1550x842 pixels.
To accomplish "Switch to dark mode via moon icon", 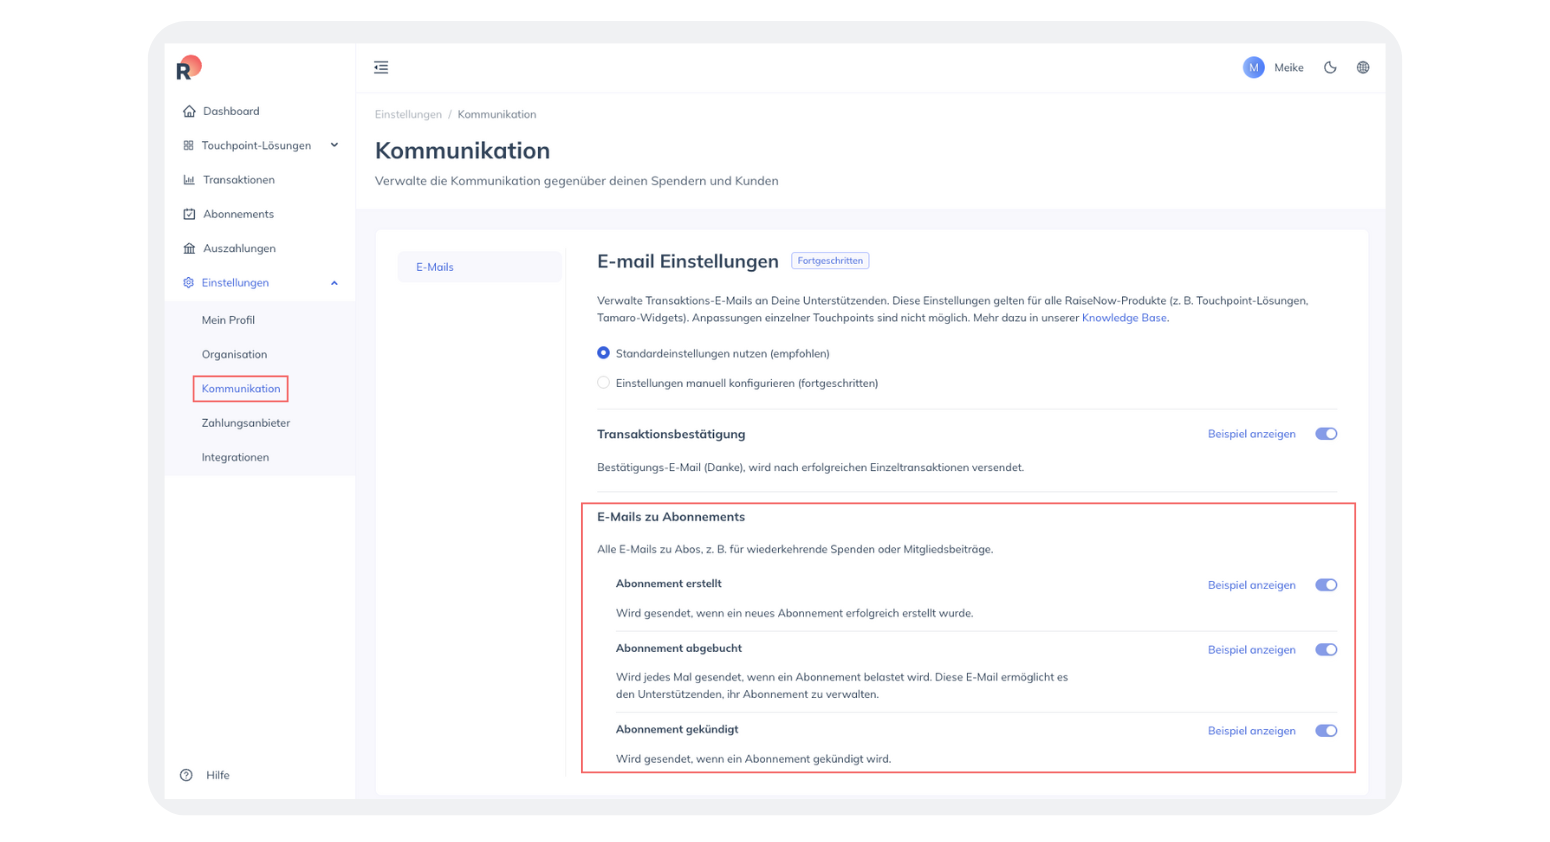I will [1330, 67].
